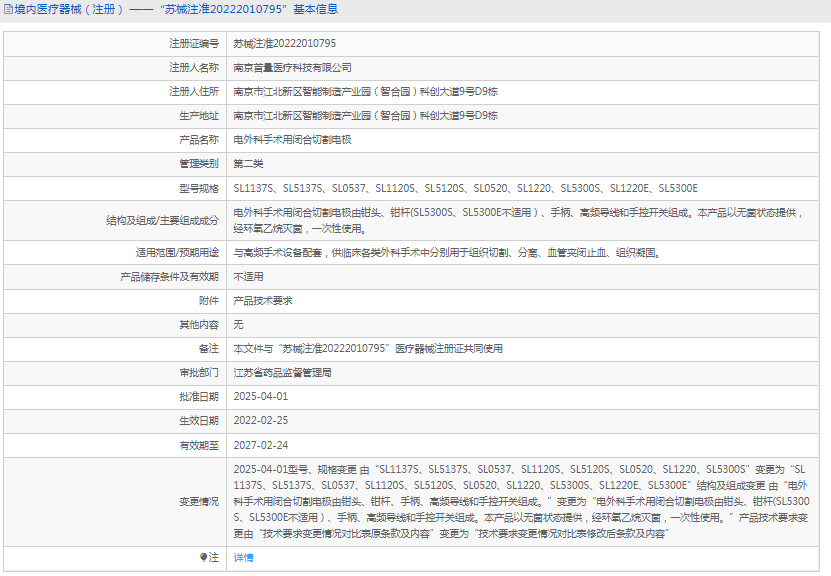Click the 不适用 value for storage conditions
The image size is (831, 576).
tap(249, 277)
